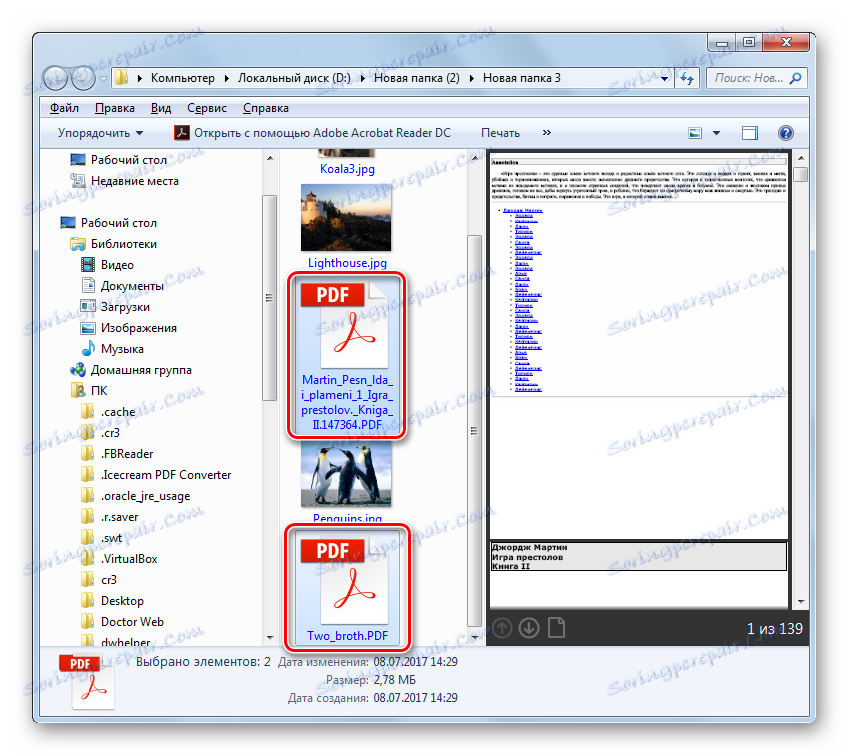This screenshot has width=849, height=756.
Task: Click the change view icon
Action: [695, 133]
